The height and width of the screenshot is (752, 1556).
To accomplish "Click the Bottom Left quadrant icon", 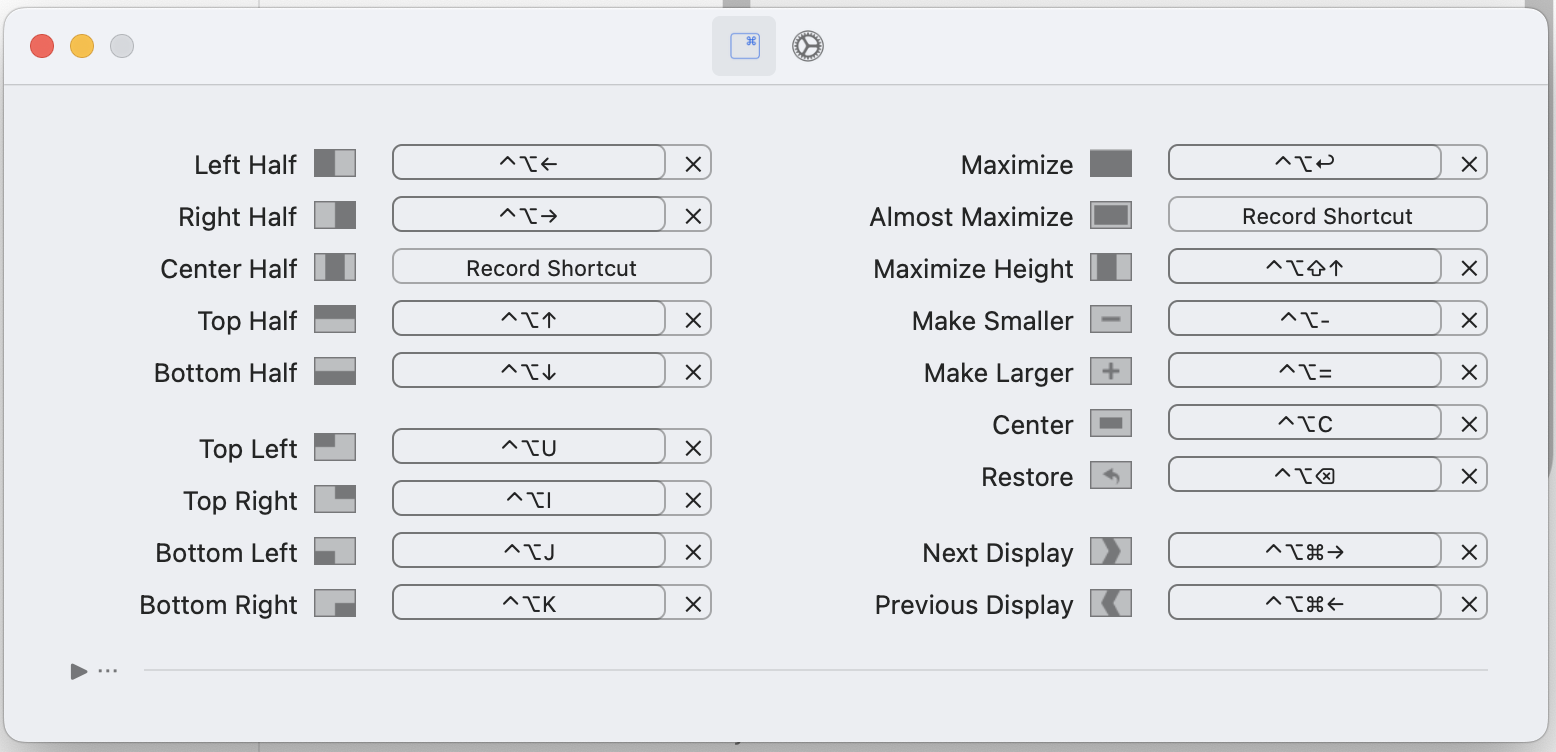I will [x=335, y=551].
